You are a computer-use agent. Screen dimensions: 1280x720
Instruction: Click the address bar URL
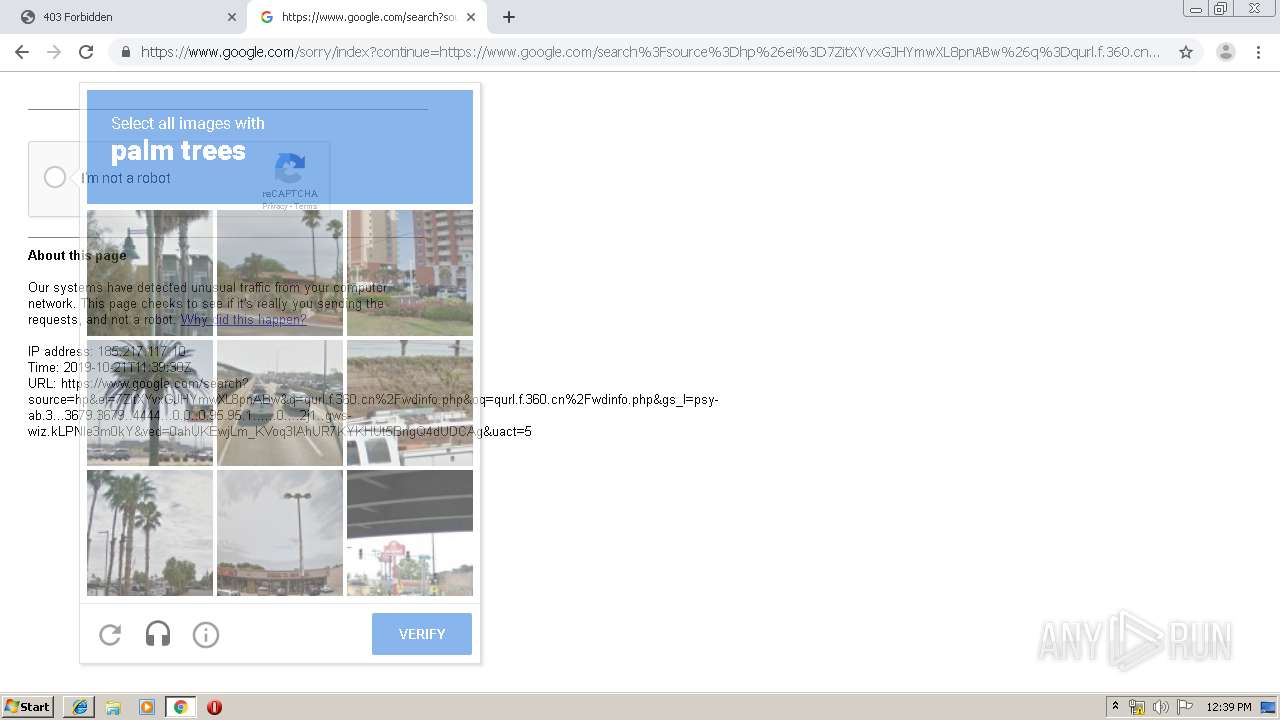point(650,52)
